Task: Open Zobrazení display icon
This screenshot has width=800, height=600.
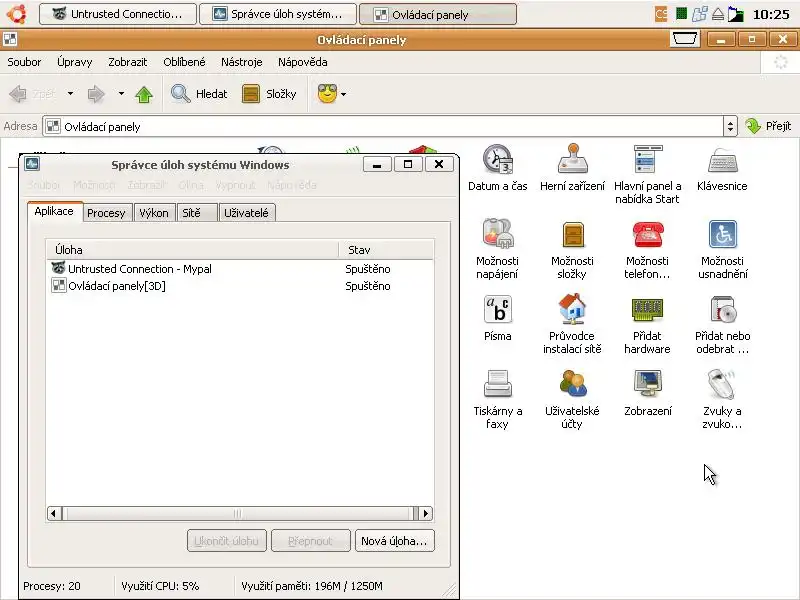Action: pyautogui.click(x=647, y=384)
